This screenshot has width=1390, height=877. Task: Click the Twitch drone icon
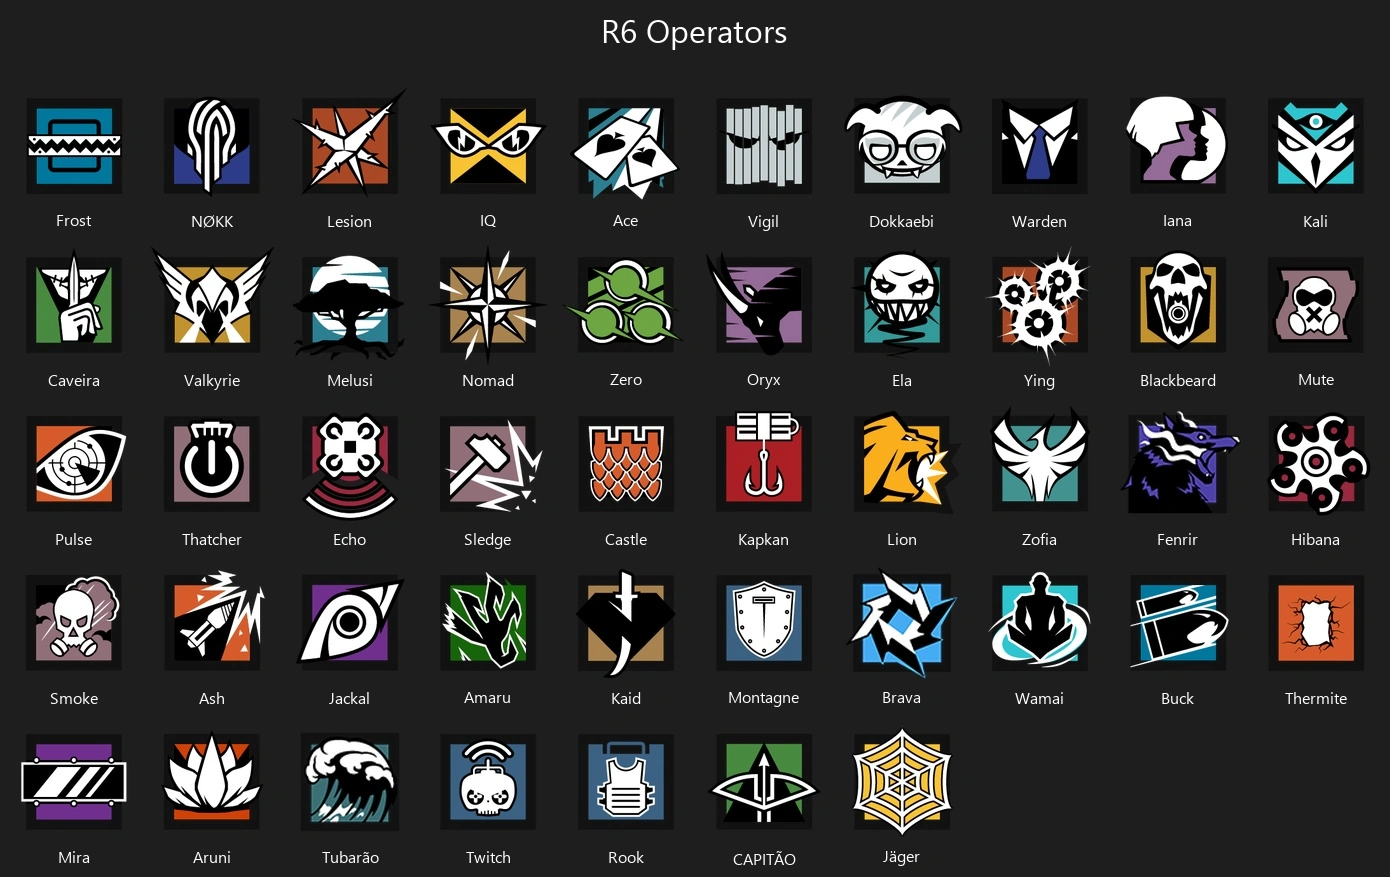(x=488, y=782)
